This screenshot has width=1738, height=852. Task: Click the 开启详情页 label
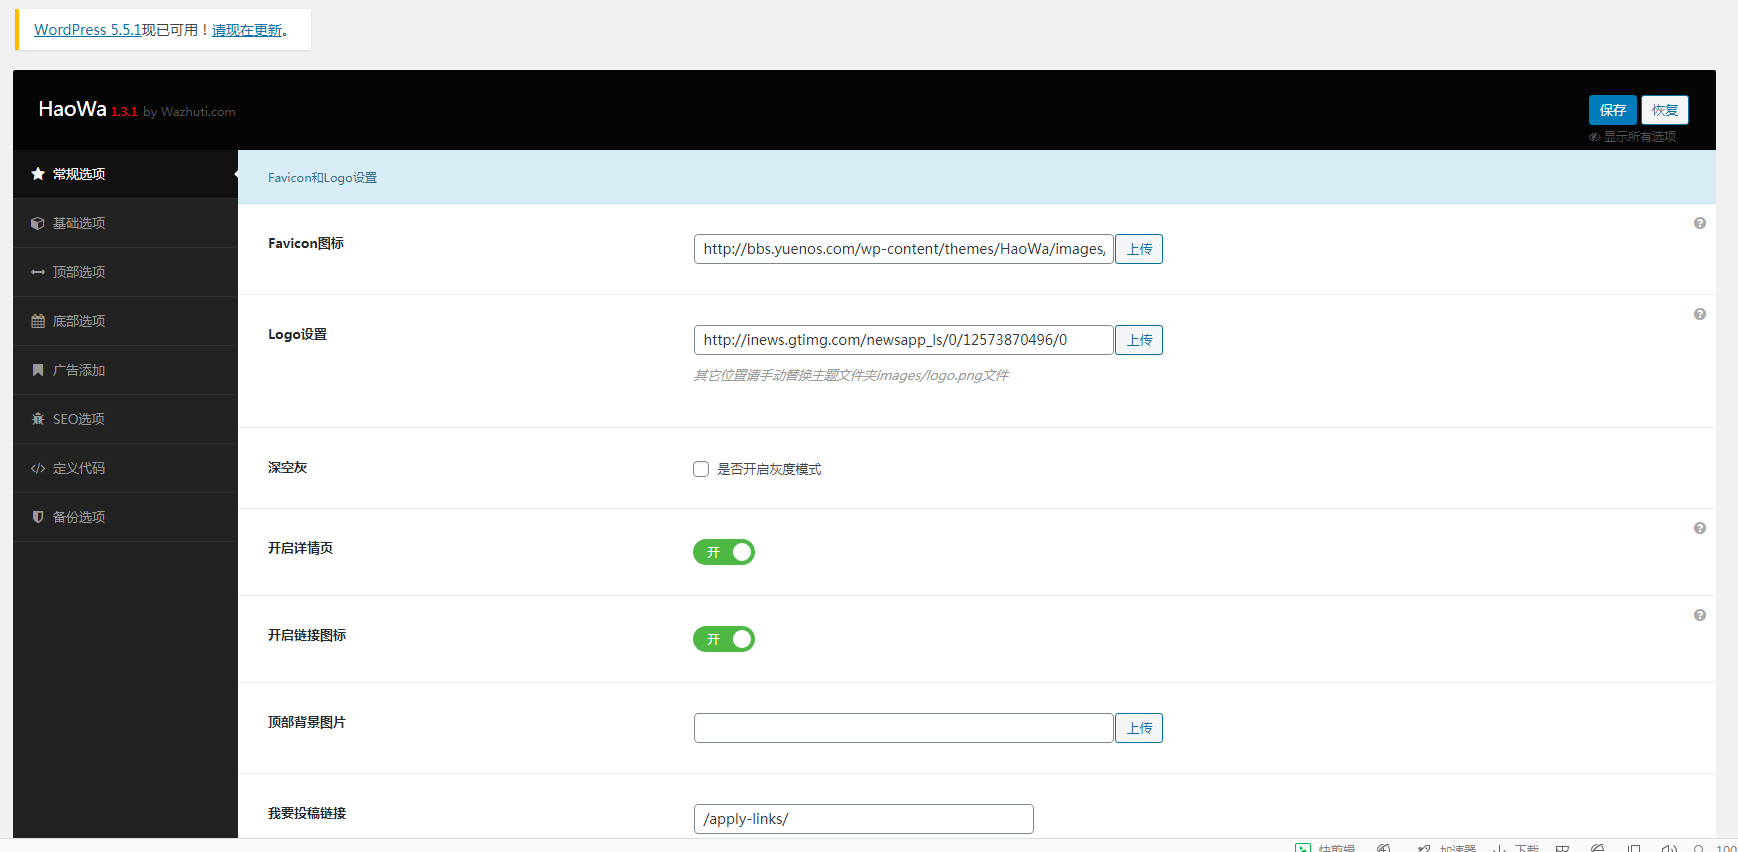point(300,548)
